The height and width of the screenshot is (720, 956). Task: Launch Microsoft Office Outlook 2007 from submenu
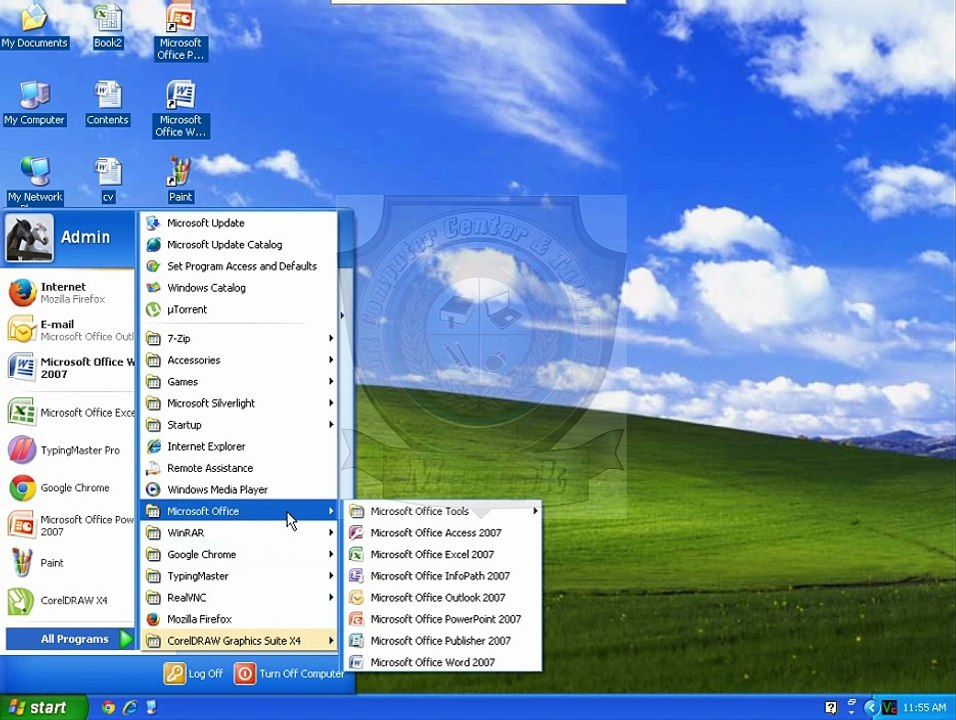[x=443, y=597]
